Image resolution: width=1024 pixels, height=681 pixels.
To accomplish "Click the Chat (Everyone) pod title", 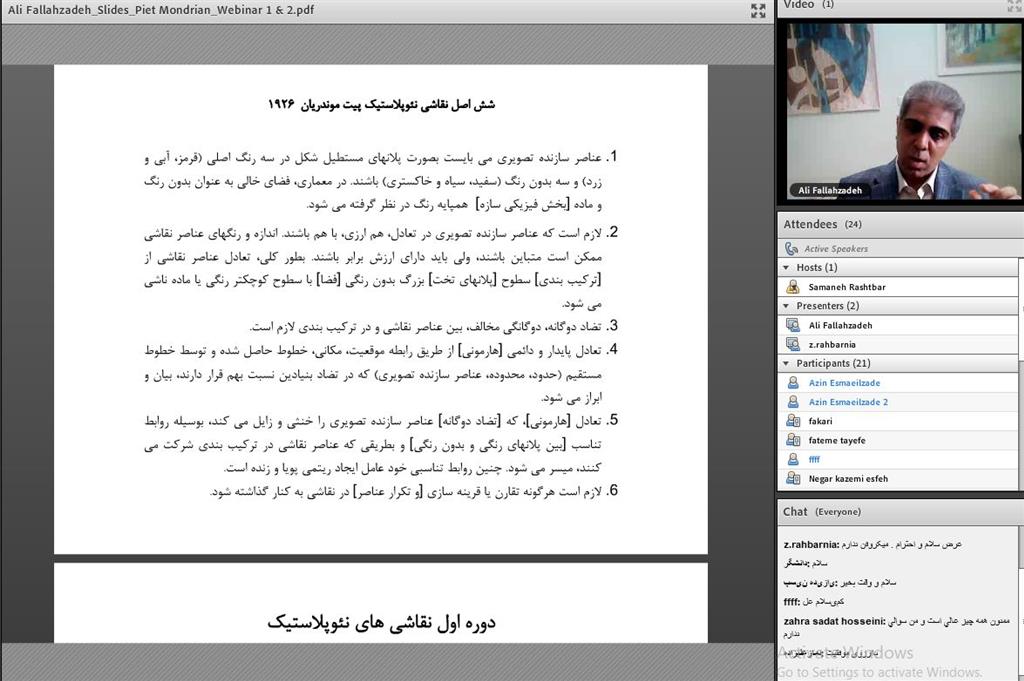I will pyautogui.click(x=822, y=512).
